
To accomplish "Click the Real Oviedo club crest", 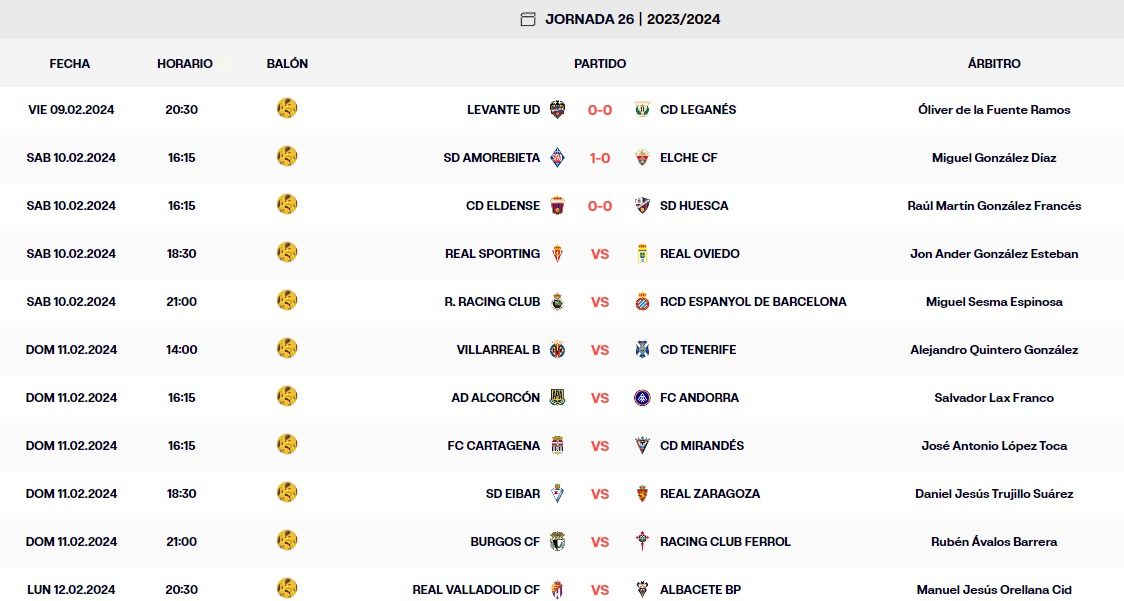I will pyautogui.click(x=643, y=254).
